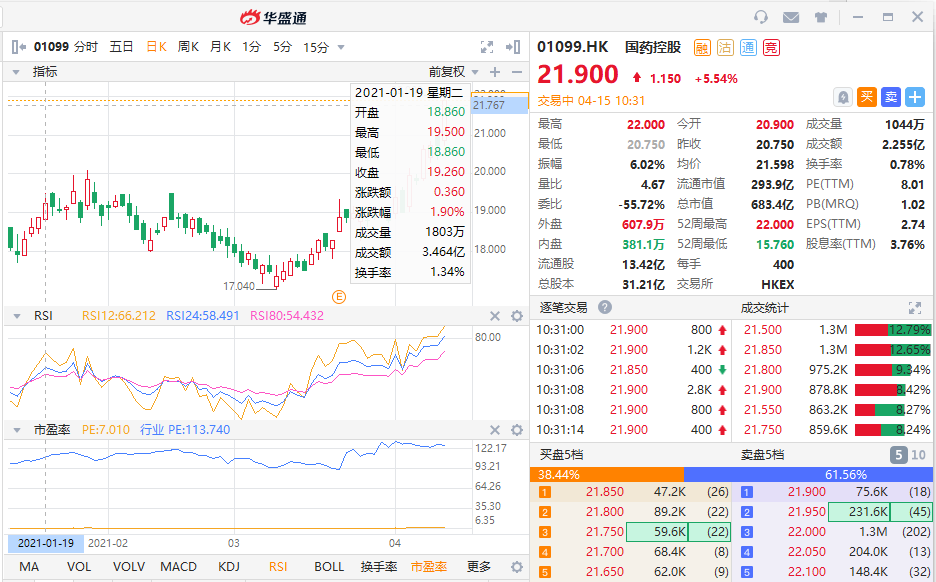Zoom in chart with plus button
Image resolution: width=936 pixels, height=582 pixels.
(494, 72)
